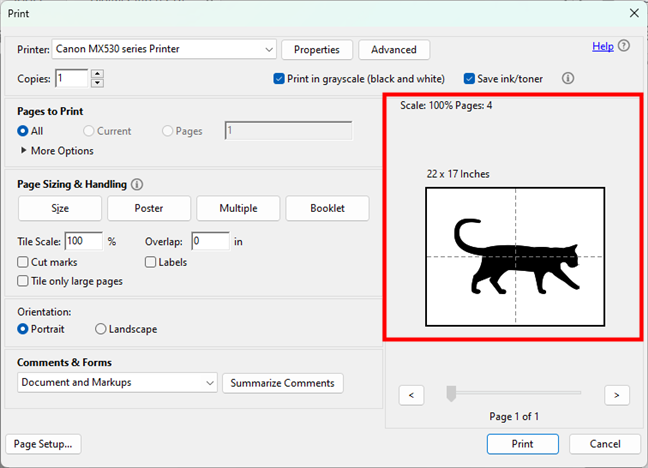
Task: Go to previous preview page
Action: (x=411, y=395)
